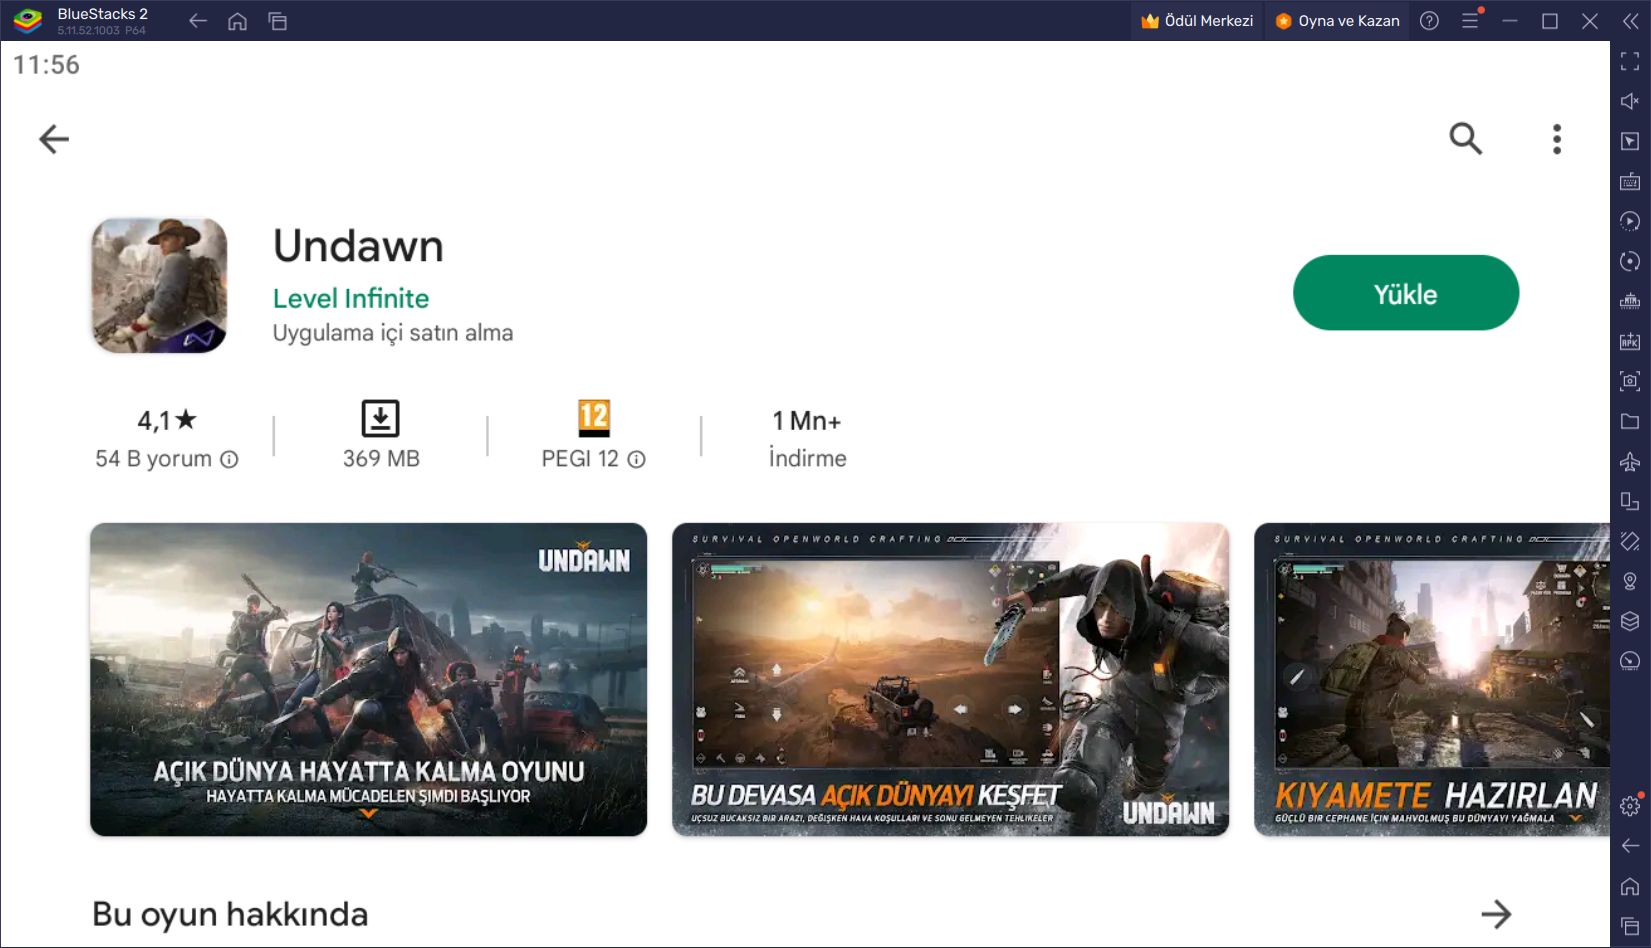Trigger shake with the sidebar shake icon
The height and width of the screenshot is (948, 1651).
tap(1630, 541)
